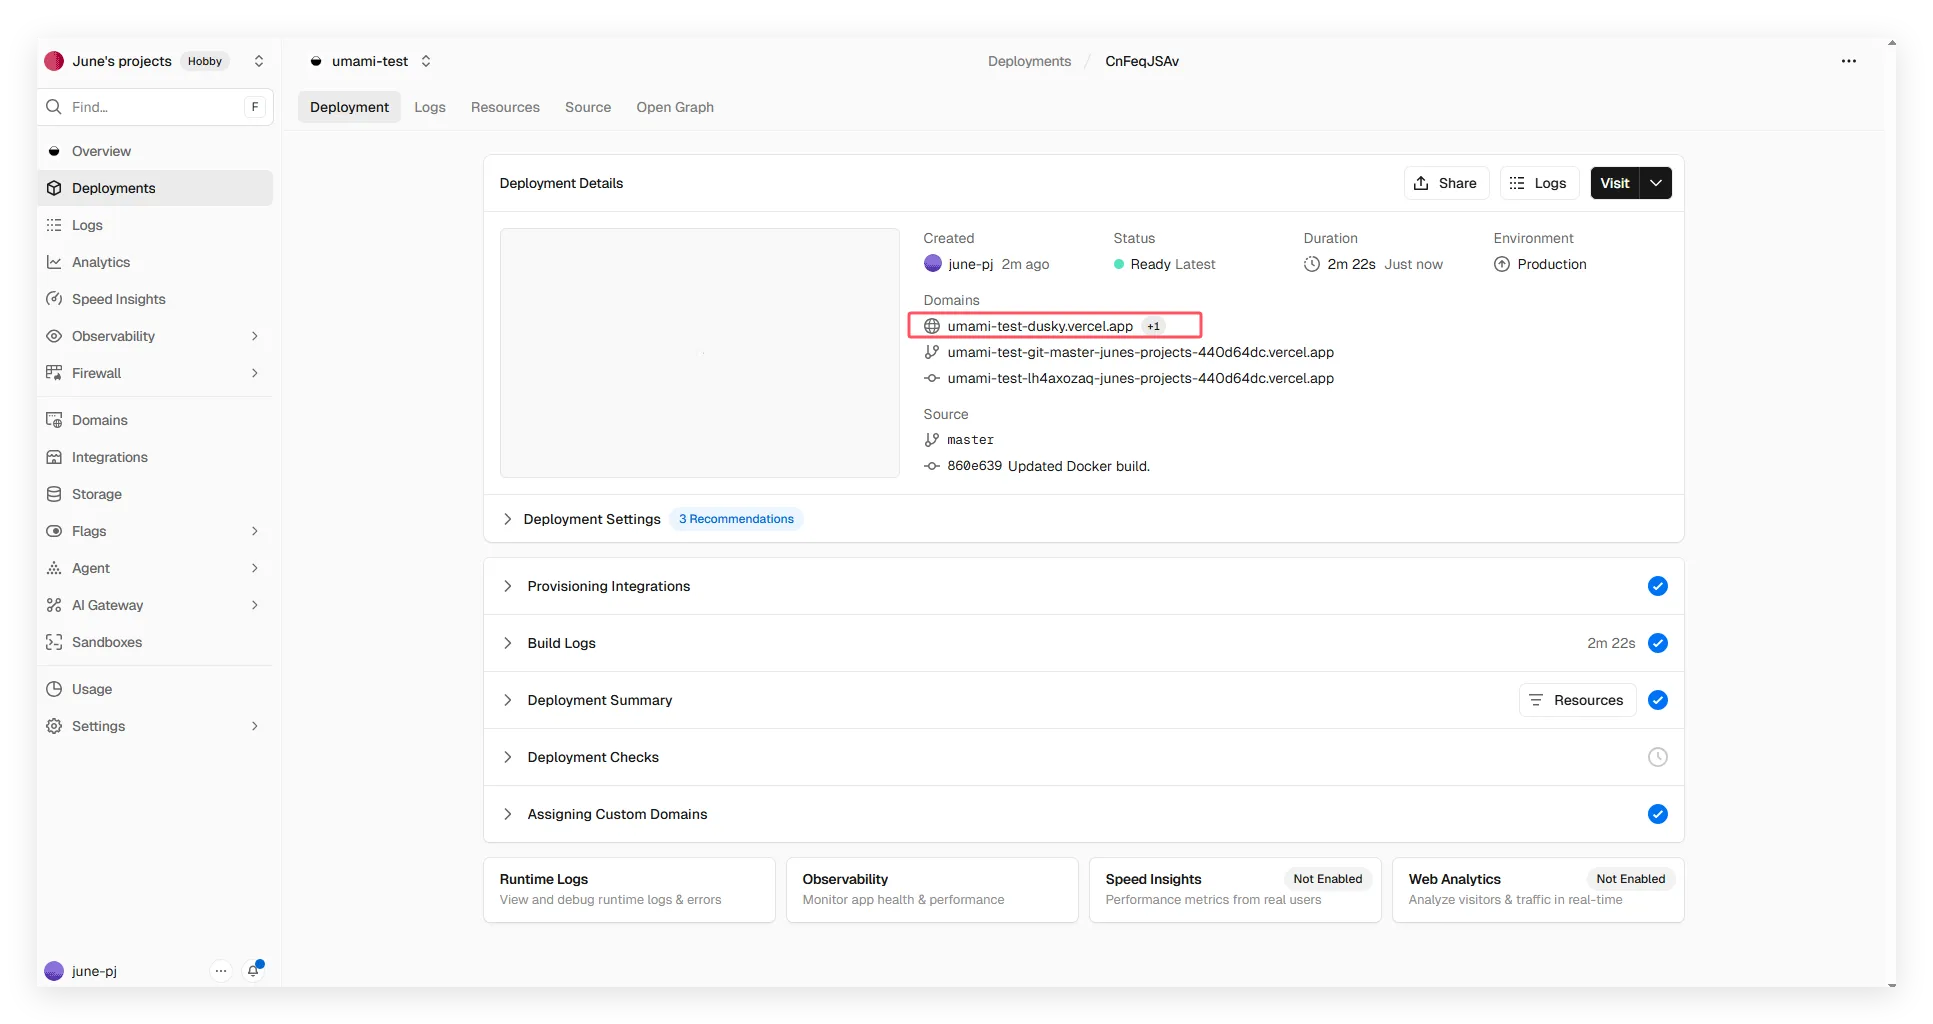The width and height of the screenshot is (1933, 1024).
Task: Click the Analytics sidebar icon
Action: (x=54, y=262)
